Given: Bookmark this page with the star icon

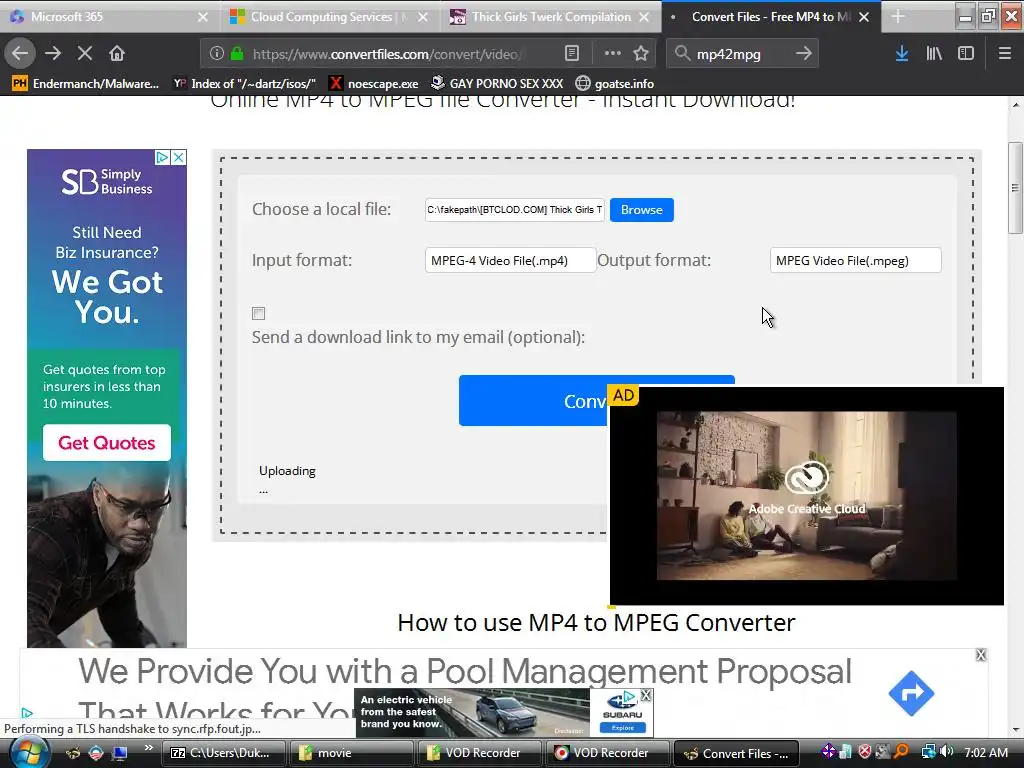Looking at the screenshot, I should [641, 54].
